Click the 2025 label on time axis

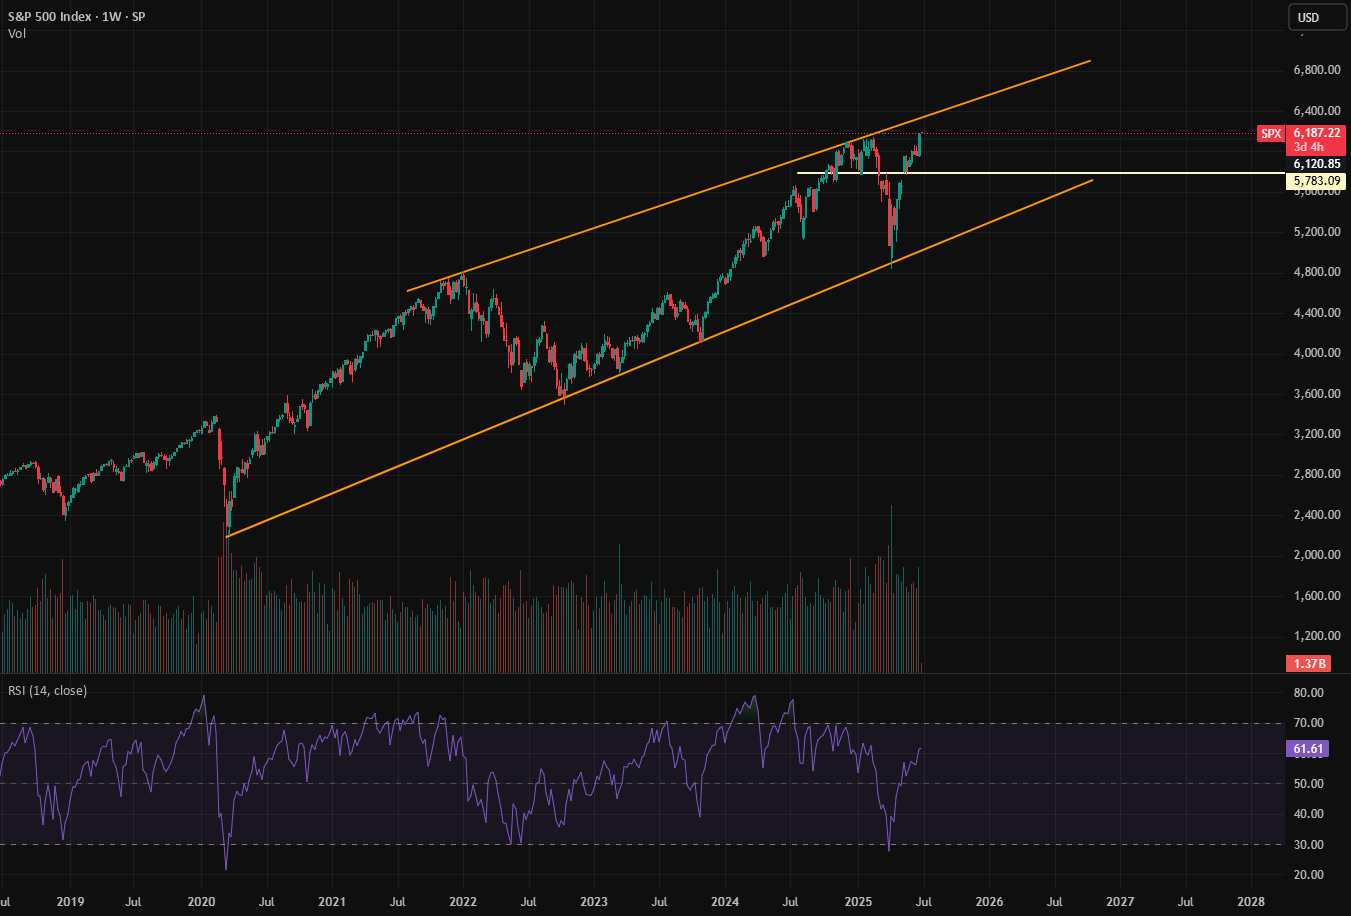[858, 901]
